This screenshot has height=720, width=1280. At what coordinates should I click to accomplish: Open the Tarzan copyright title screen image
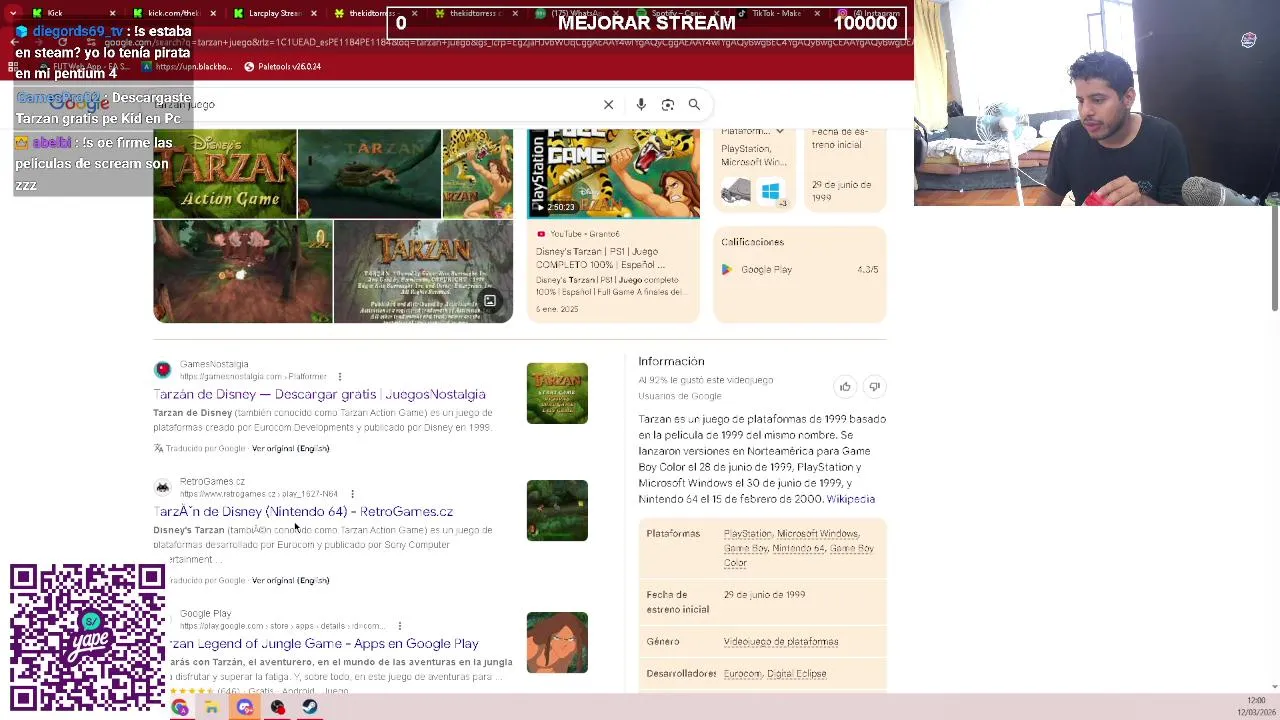point(423,272)
